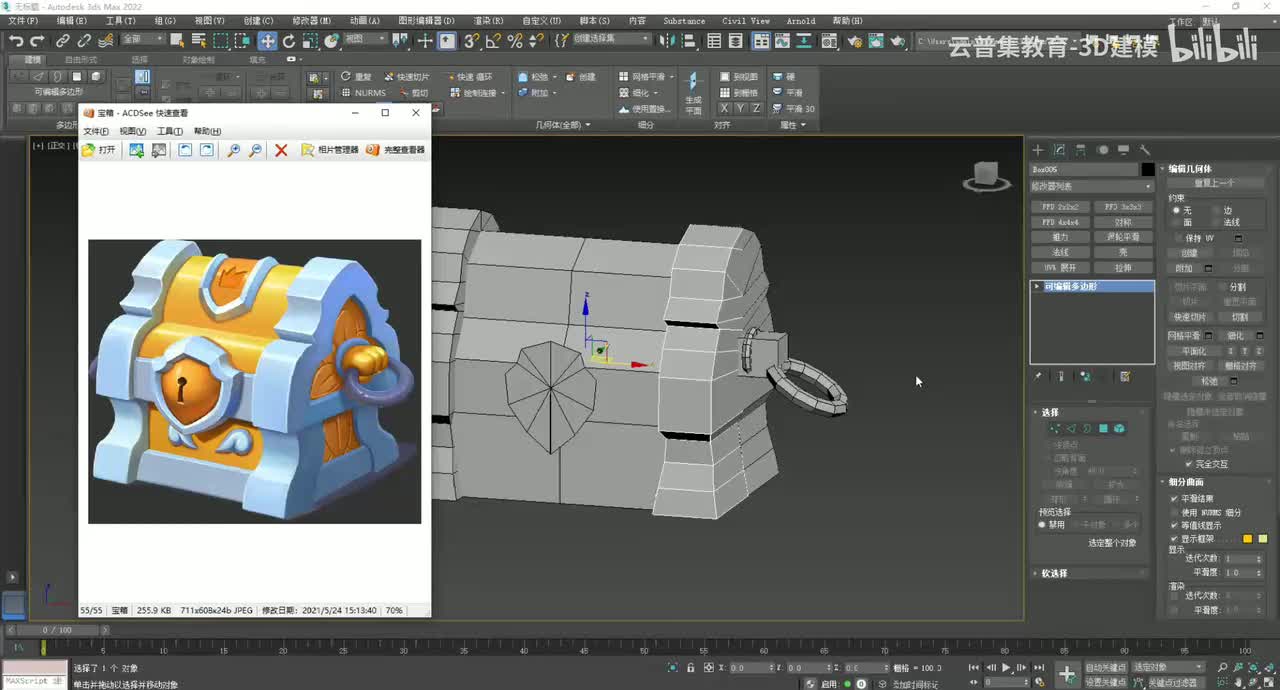This screenshot has width=1280, height=690.
Task: Click the 自动关键点 auto key button
Action: [x=1105, y=667]
